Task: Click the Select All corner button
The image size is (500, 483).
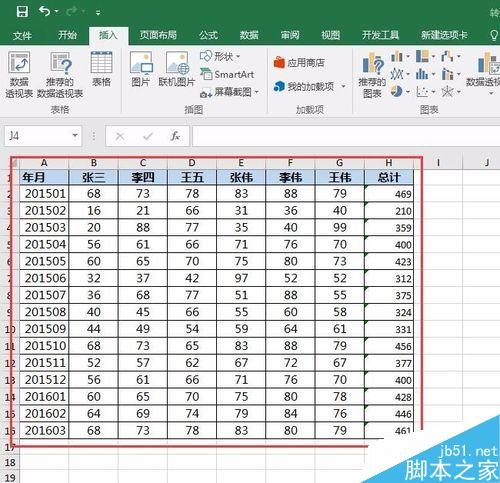Action: (14, 163)
